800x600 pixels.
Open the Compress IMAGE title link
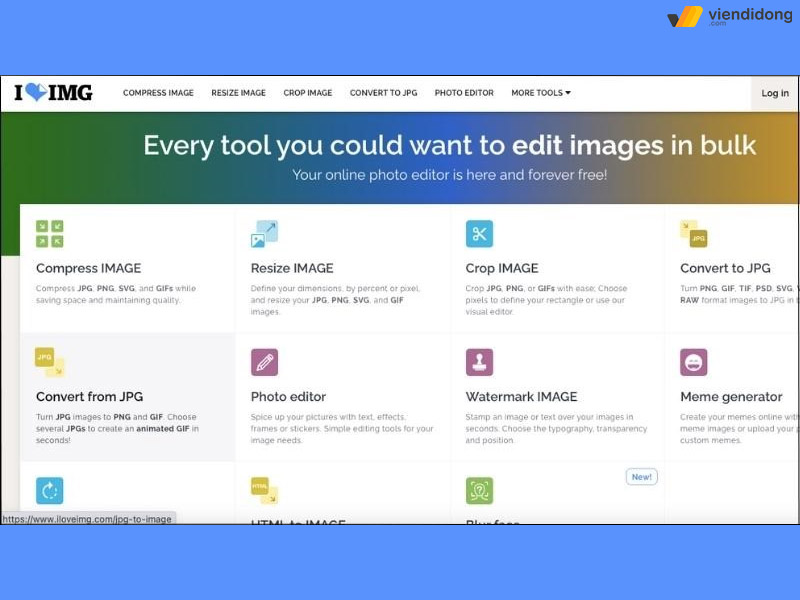click(x=88, y=268)
